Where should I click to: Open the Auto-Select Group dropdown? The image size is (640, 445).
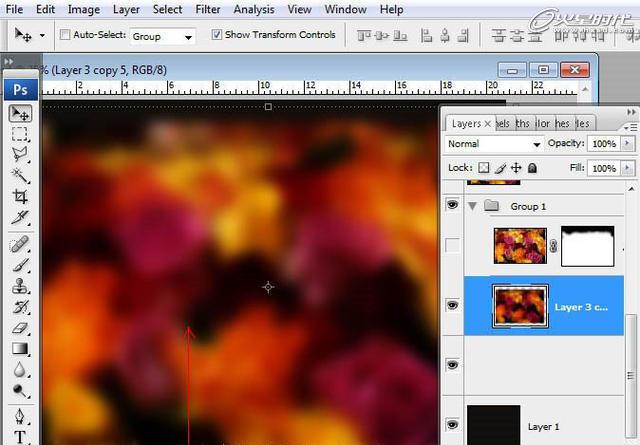163,36
